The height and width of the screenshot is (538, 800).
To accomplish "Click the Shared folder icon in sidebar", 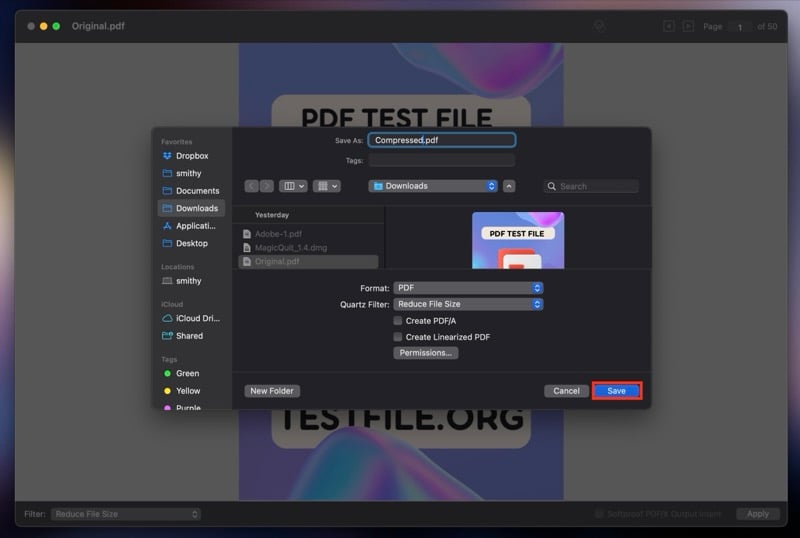I will coord(167,335).
